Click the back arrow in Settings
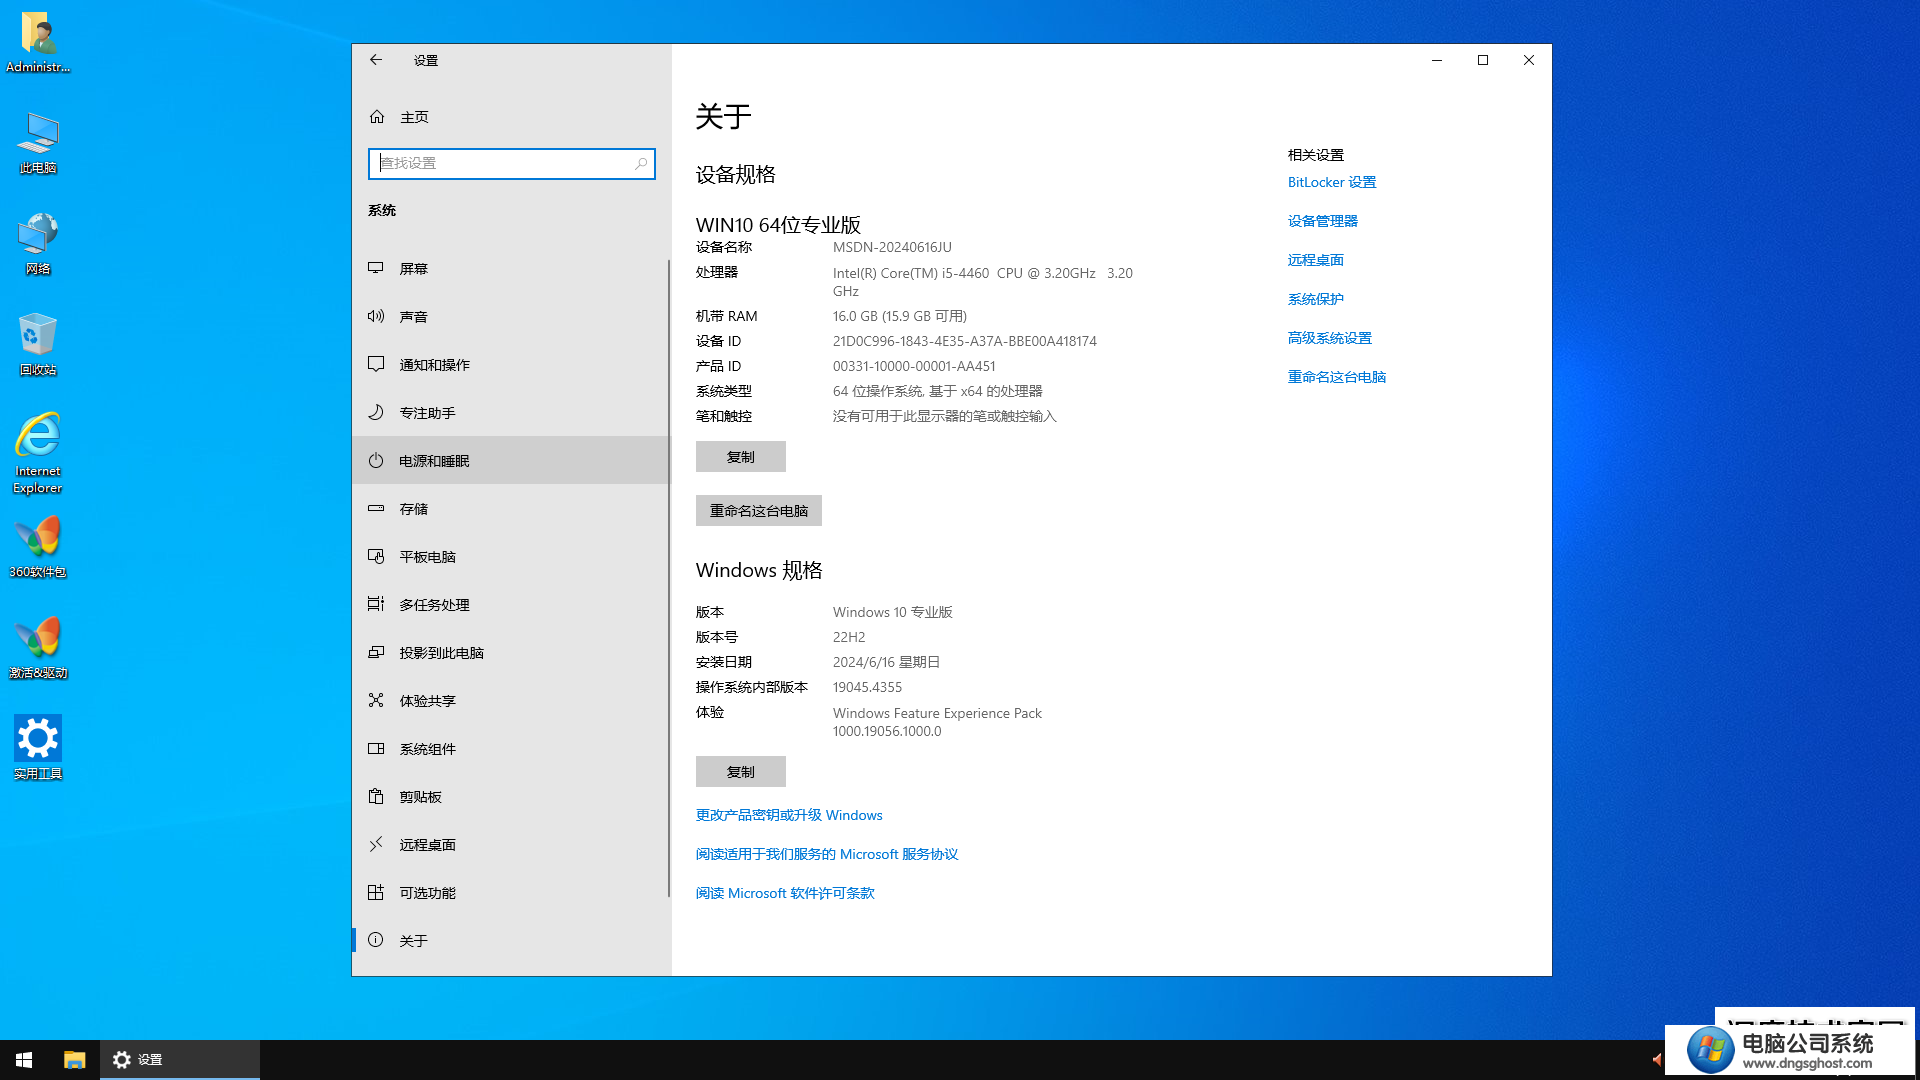1920x1080 pixels. [376, 60]
